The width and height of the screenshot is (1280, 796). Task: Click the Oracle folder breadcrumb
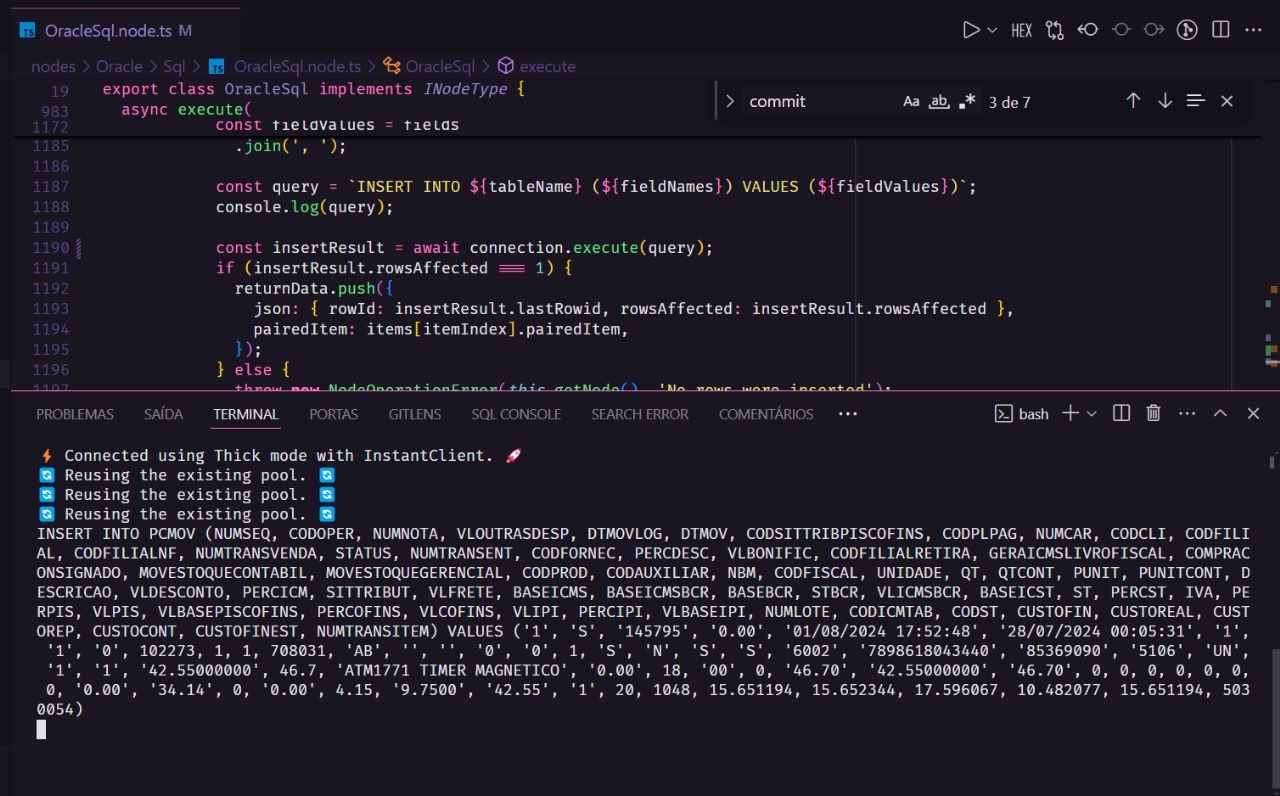(x=119, y=66)
